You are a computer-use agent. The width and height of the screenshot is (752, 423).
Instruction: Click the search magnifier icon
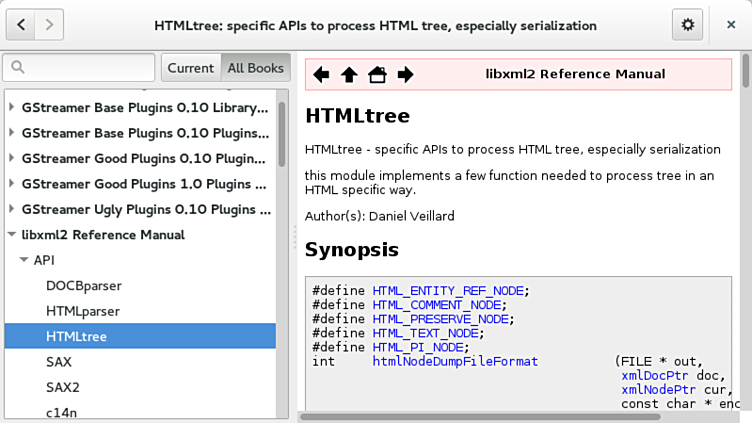pyautogui.click(x=18, y=68)
